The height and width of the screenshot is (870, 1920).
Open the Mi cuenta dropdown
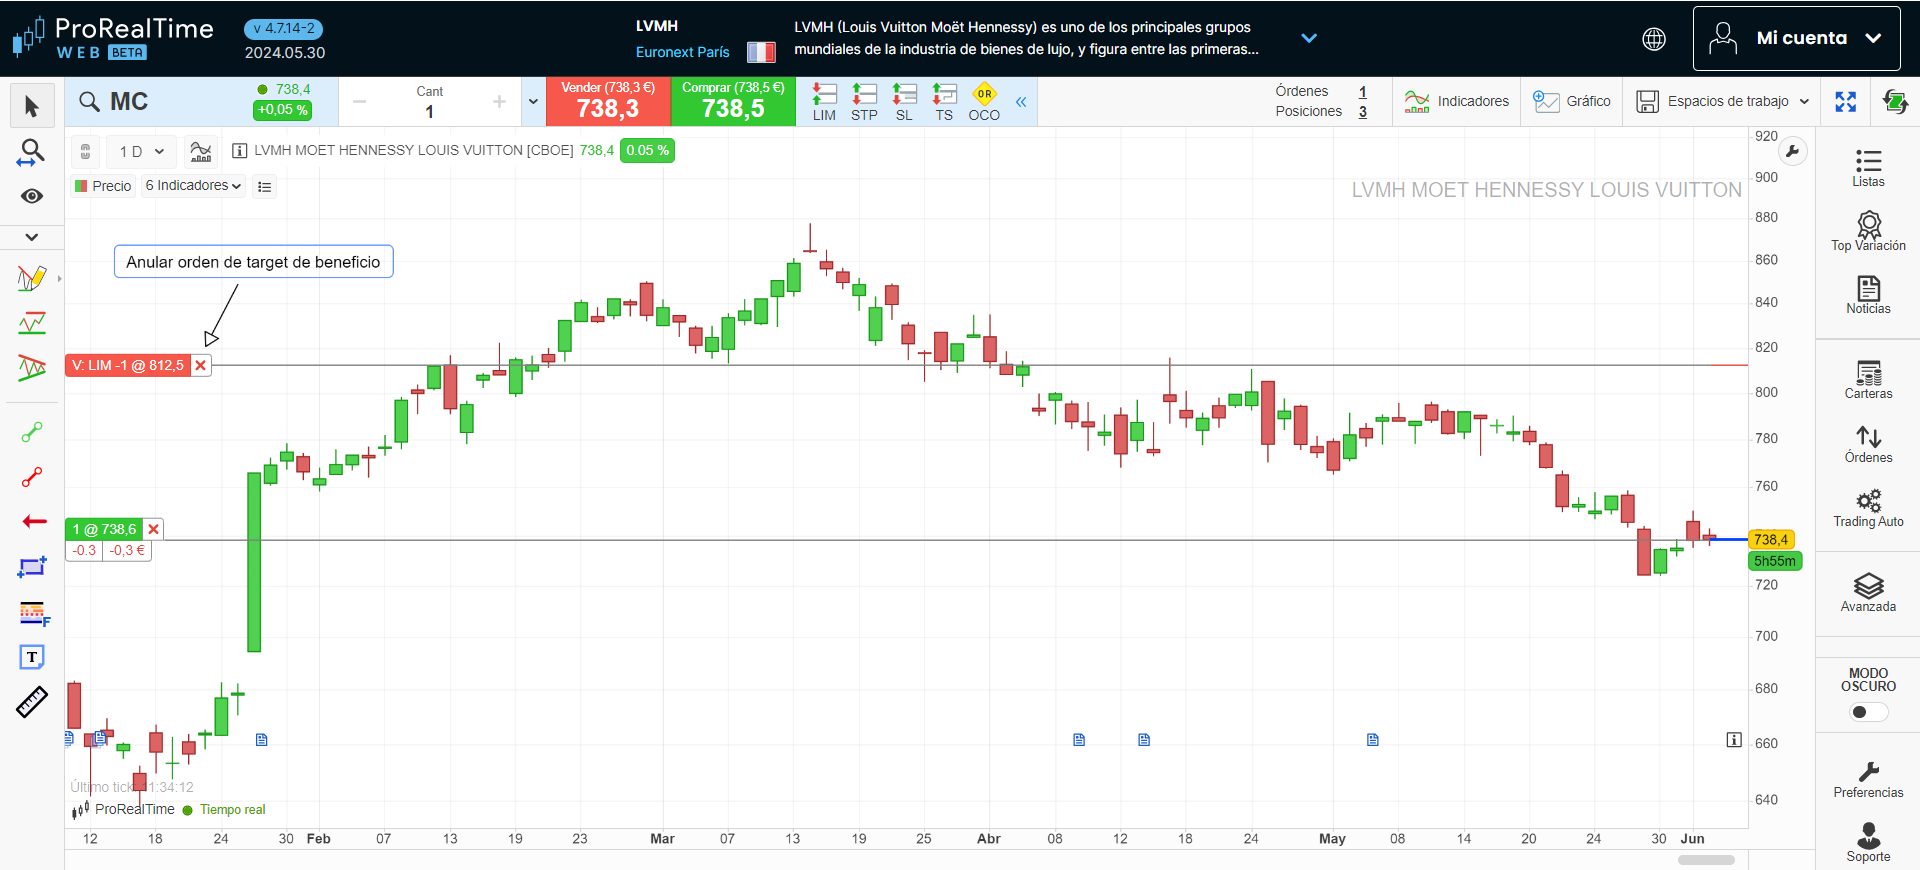[1796, 38]
